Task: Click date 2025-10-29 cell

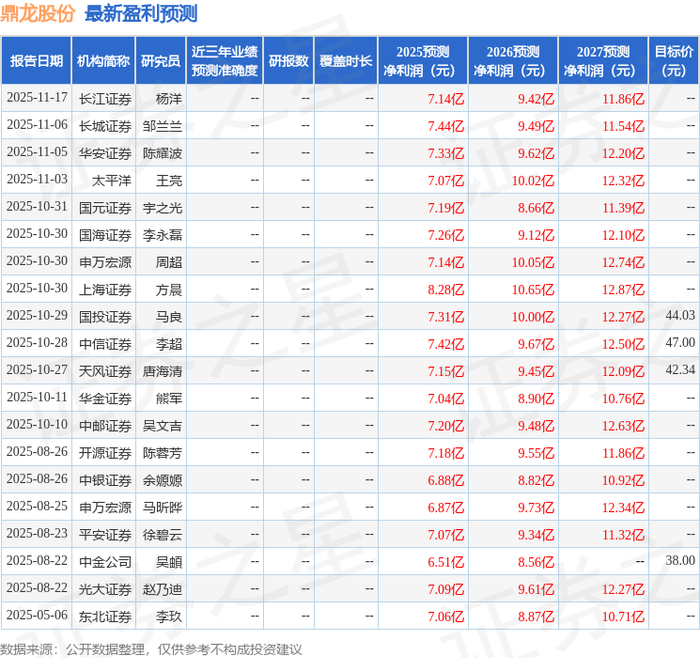Action: [x=37, y=316]
